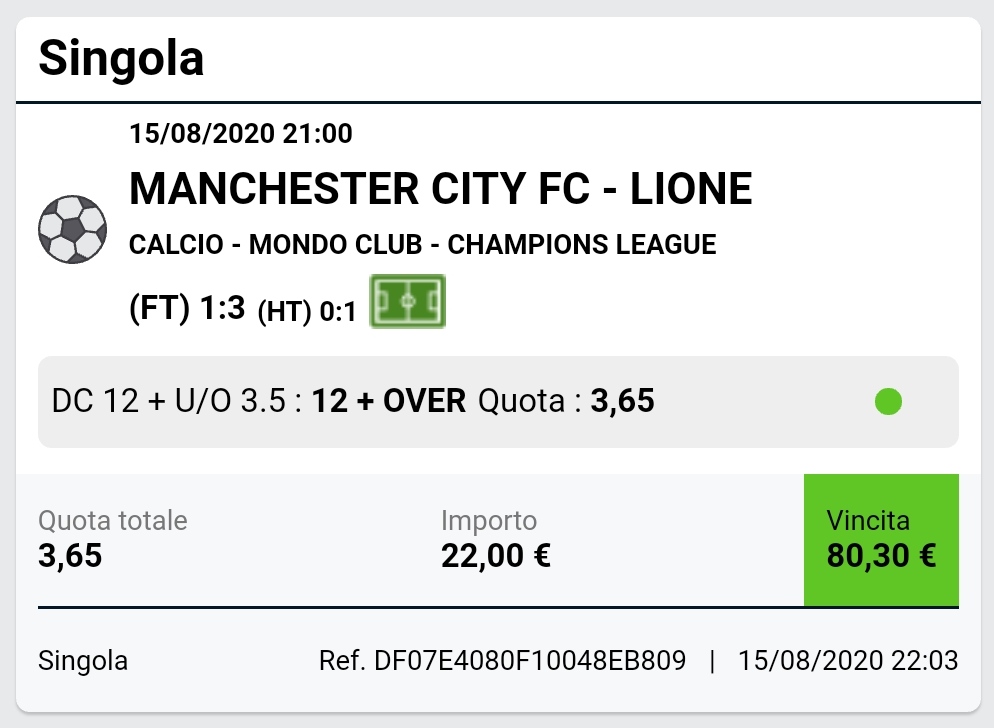
Task: Click the Quota totale 3,65 field
Action: click(113, 539)
